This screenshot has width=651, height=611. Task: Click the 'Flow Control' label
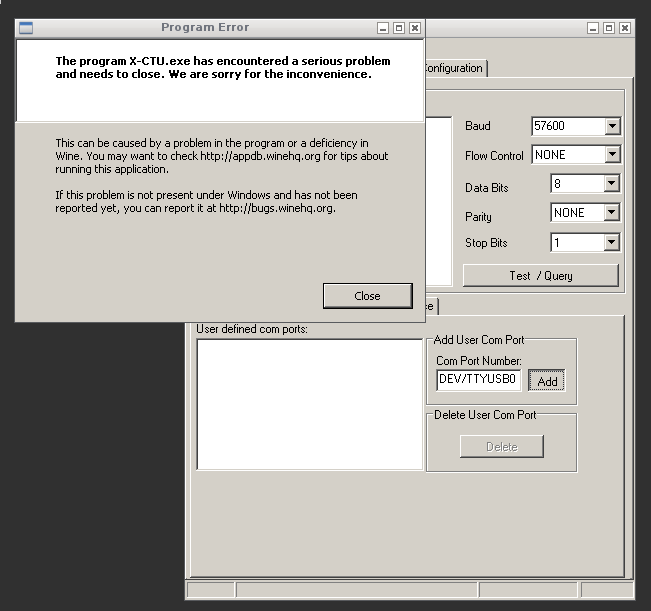click(494, 156)
